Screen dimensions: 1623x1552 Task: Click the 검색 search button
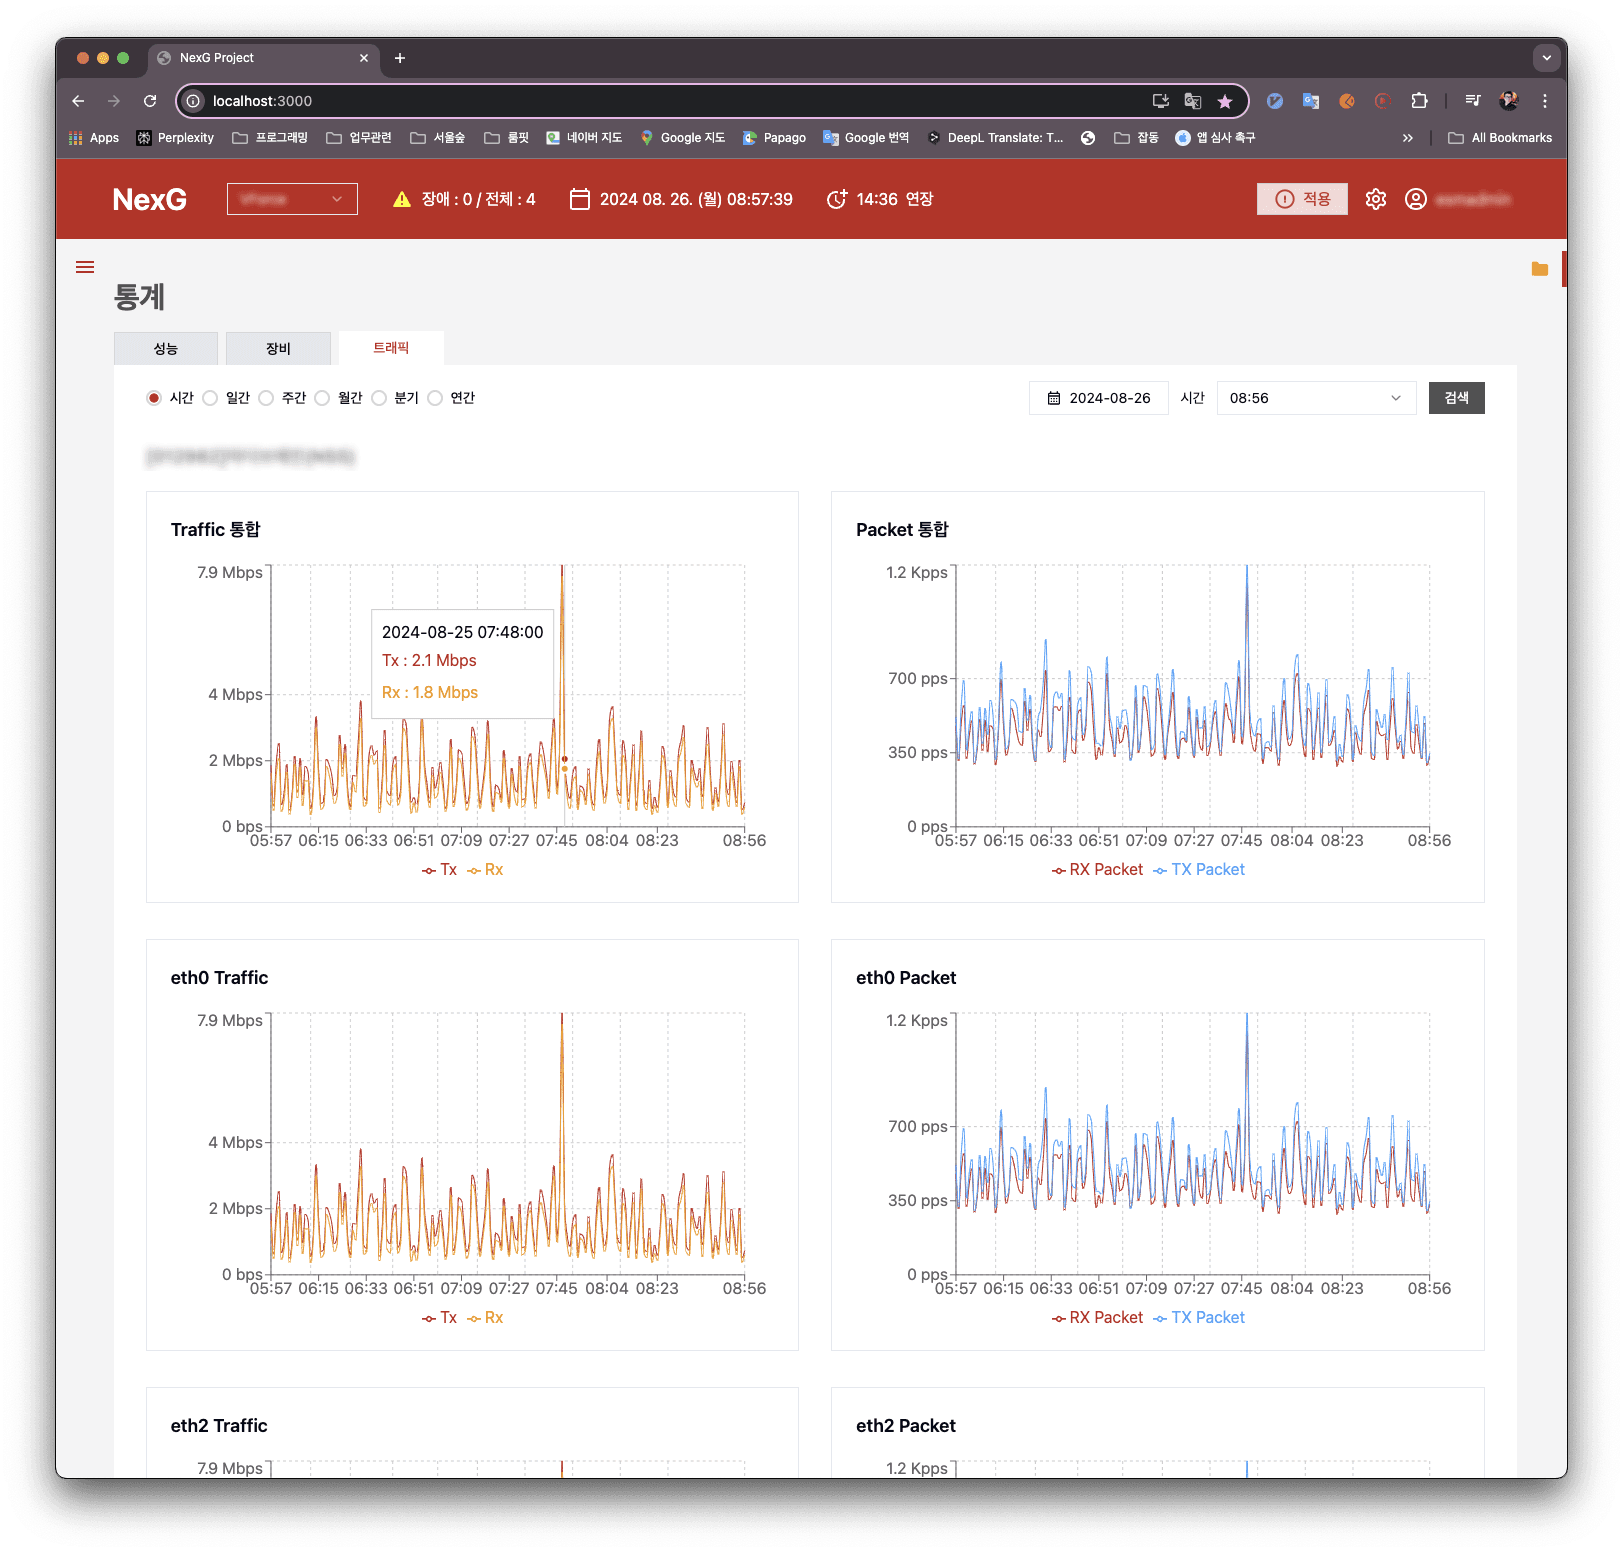coord(1457,398)
